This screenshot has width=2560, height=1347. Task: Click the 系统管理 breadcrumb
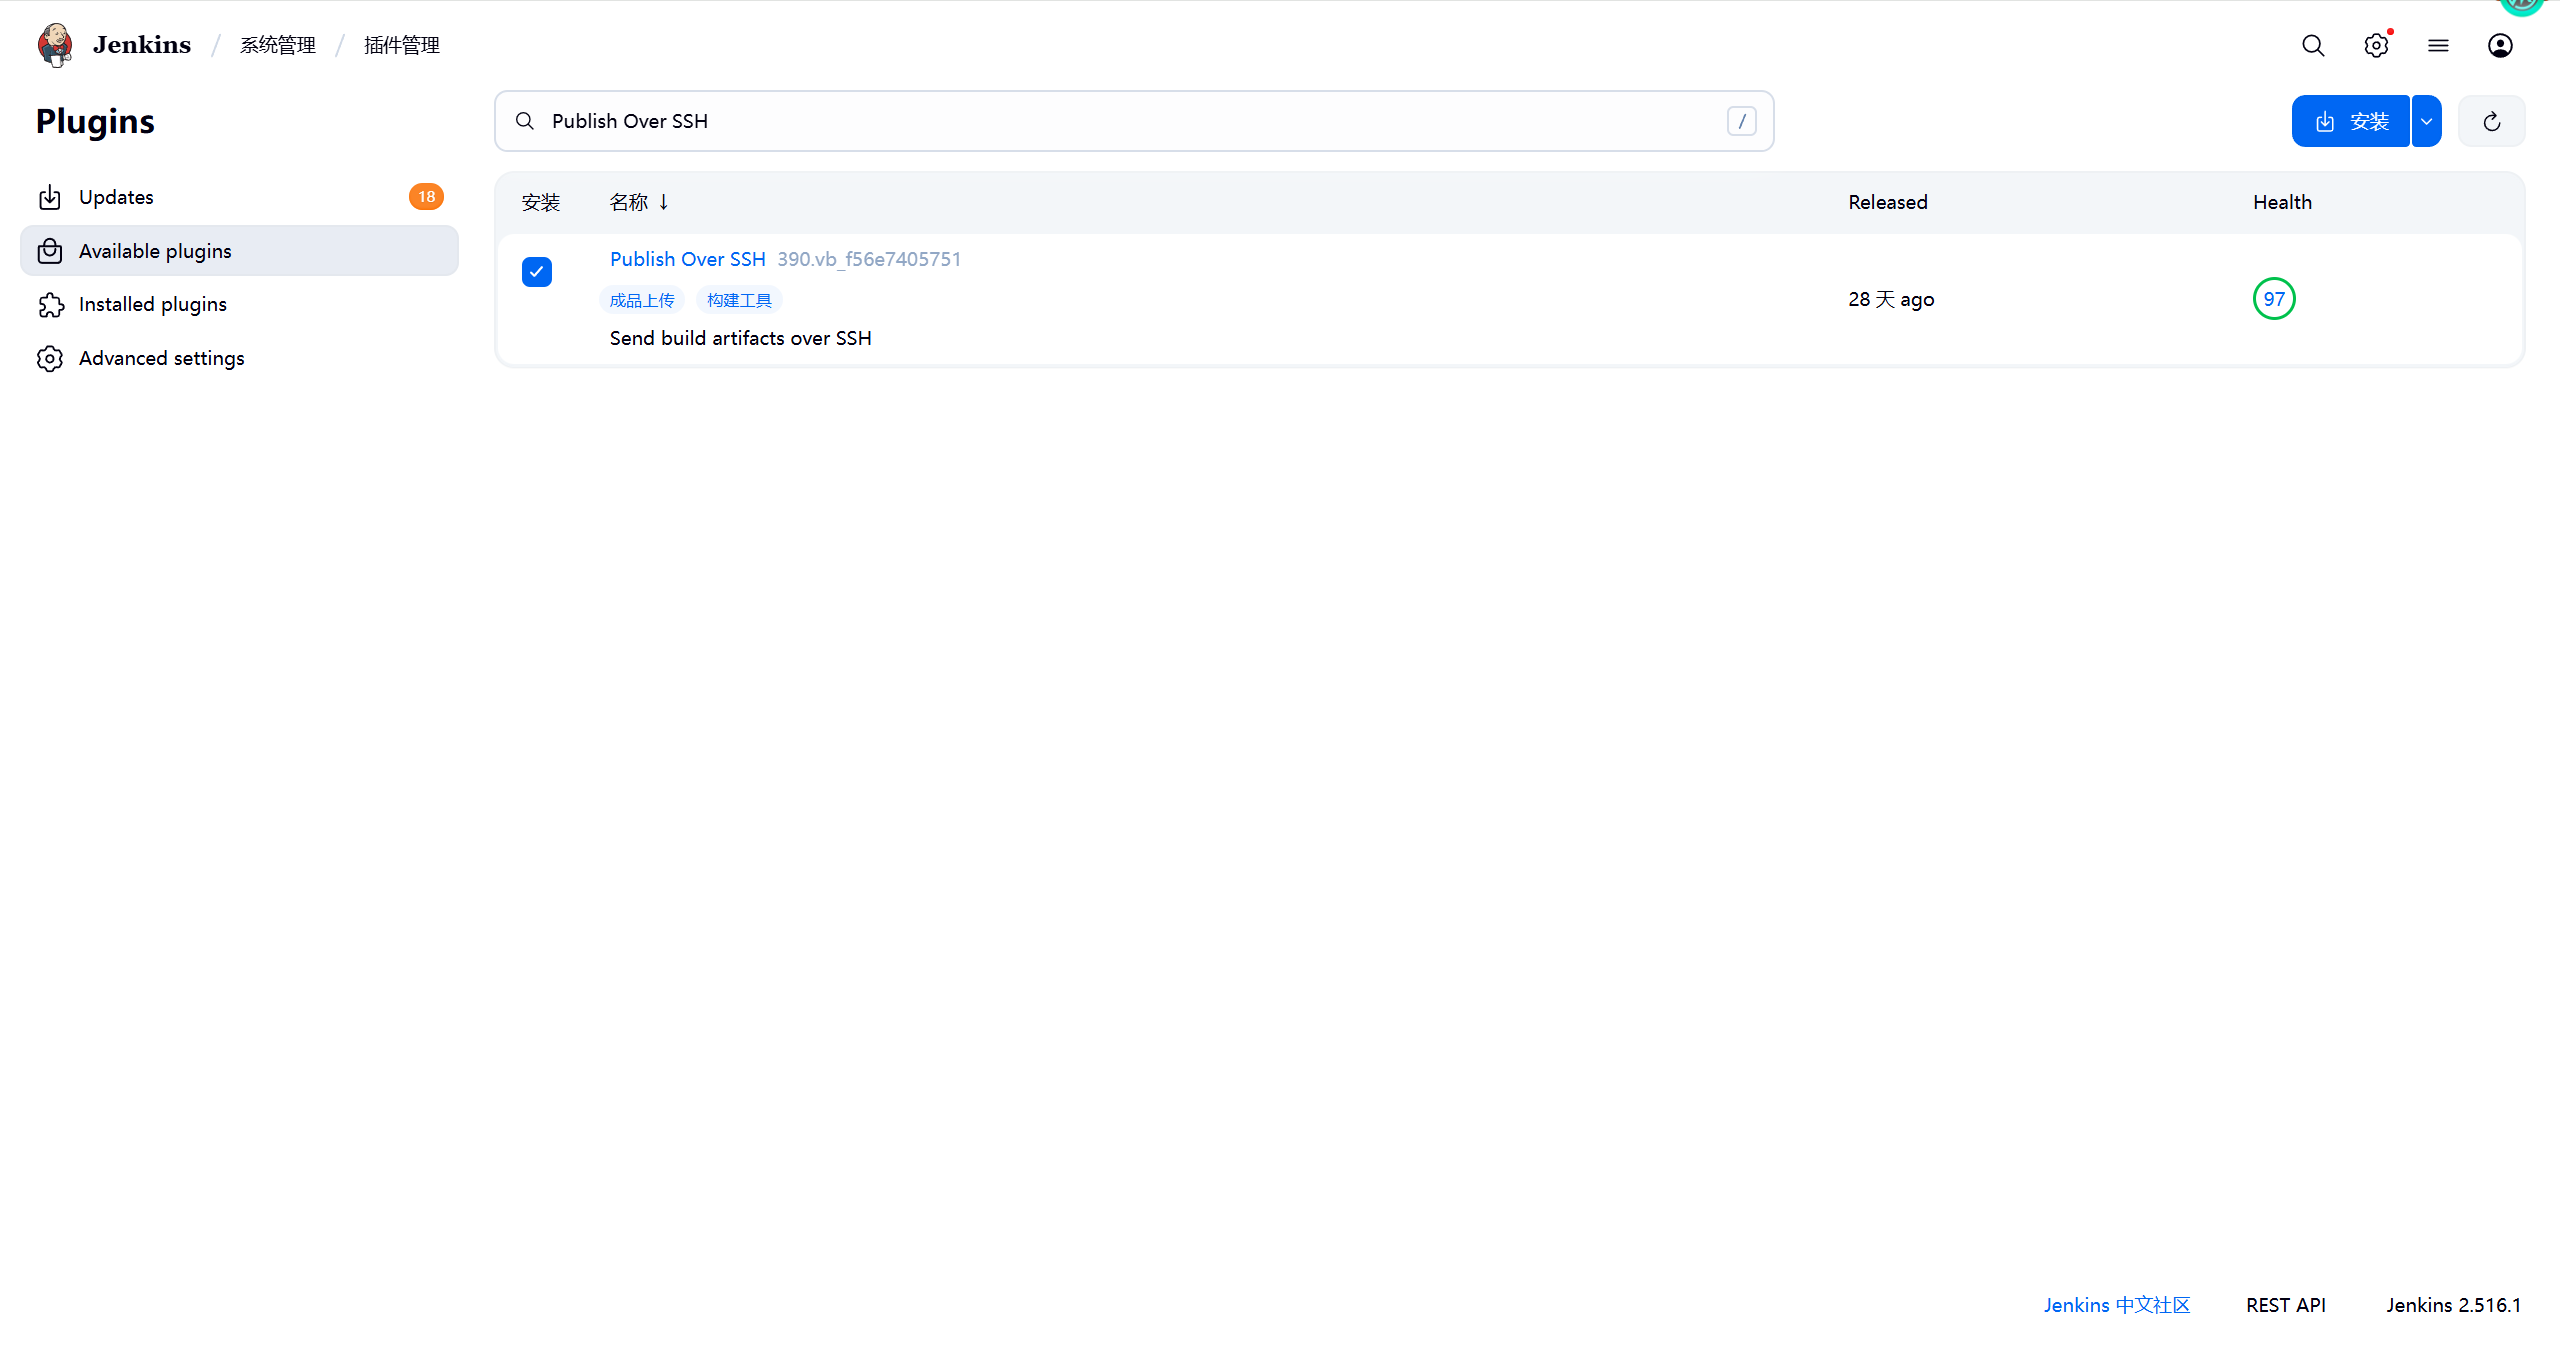coord(277,45)
